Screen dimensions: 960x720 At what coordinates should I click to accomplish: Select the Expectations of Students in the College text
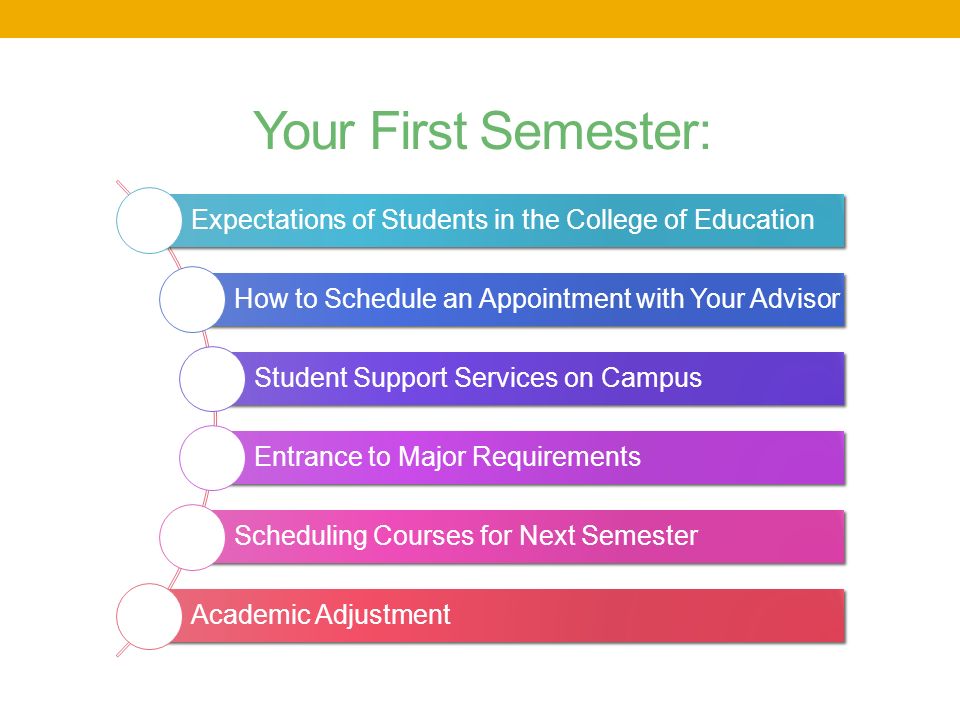pos(503,220)
